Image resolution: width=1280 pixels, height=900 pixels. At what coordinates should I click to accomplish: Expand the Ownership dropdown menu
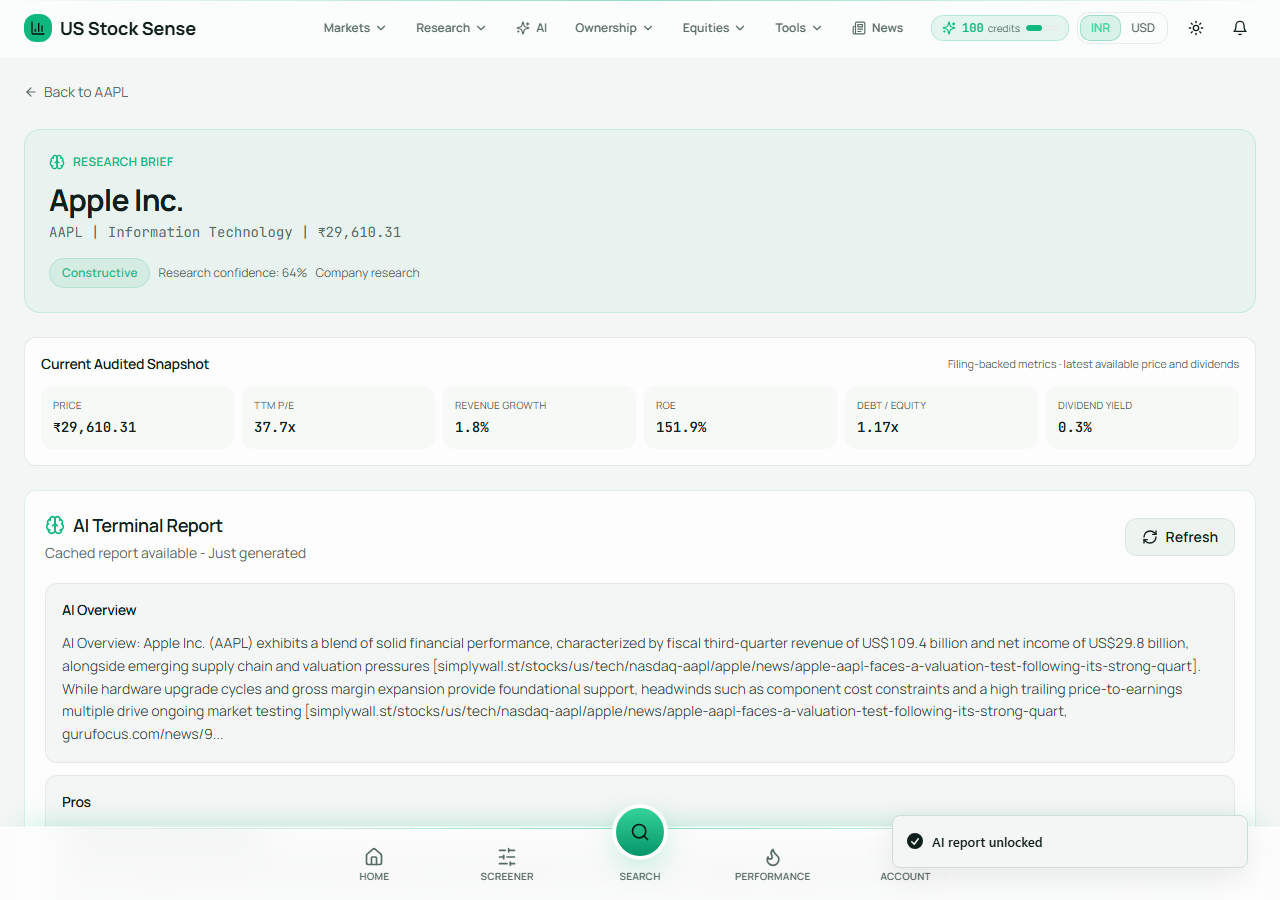(614, 28)
